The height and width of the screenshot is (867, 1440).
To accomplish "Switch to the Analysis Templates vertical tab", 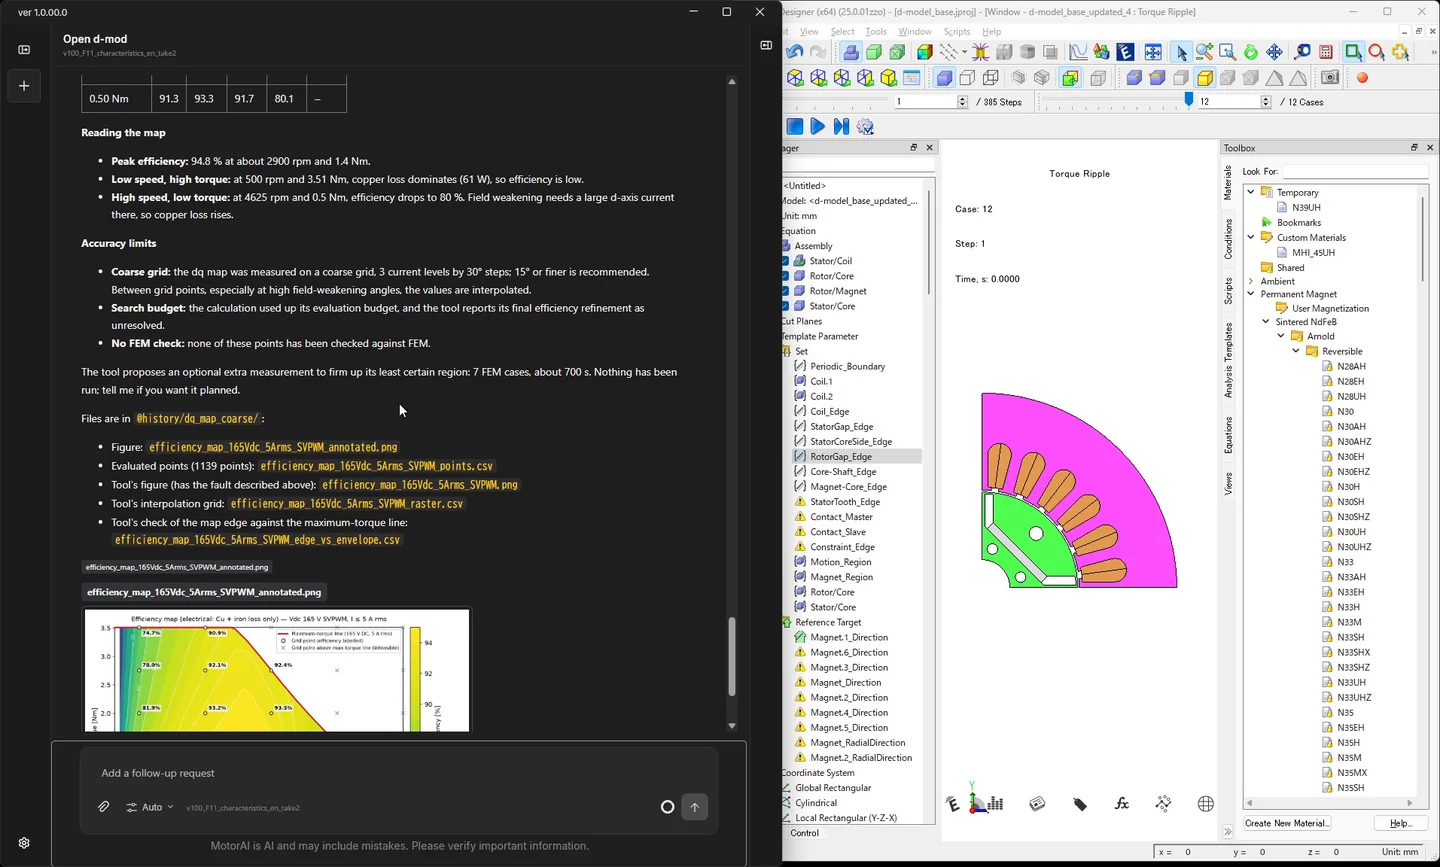I will tap(1228, 360).
